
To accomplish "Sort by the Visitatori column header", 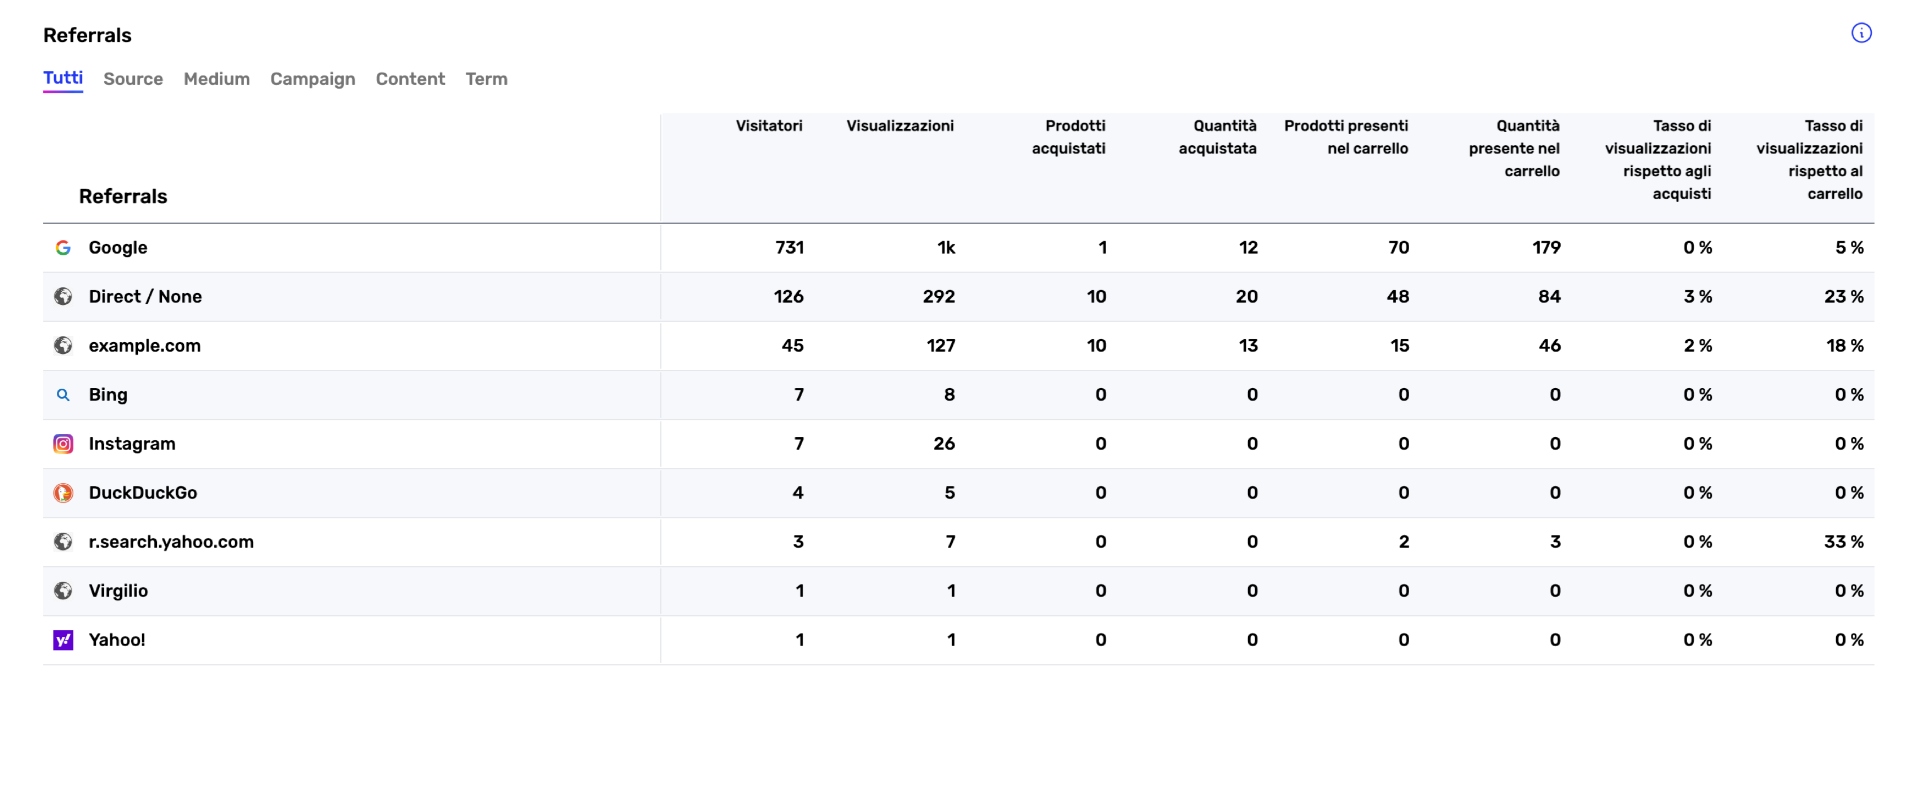I will click(x=769, y=125).
